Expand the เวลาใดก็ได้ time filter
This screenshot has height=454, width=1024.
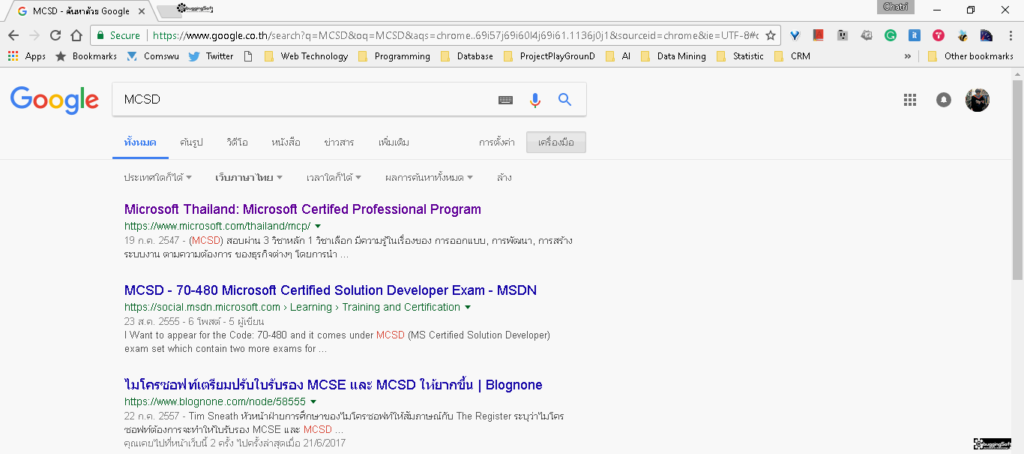tap(334, 178)
